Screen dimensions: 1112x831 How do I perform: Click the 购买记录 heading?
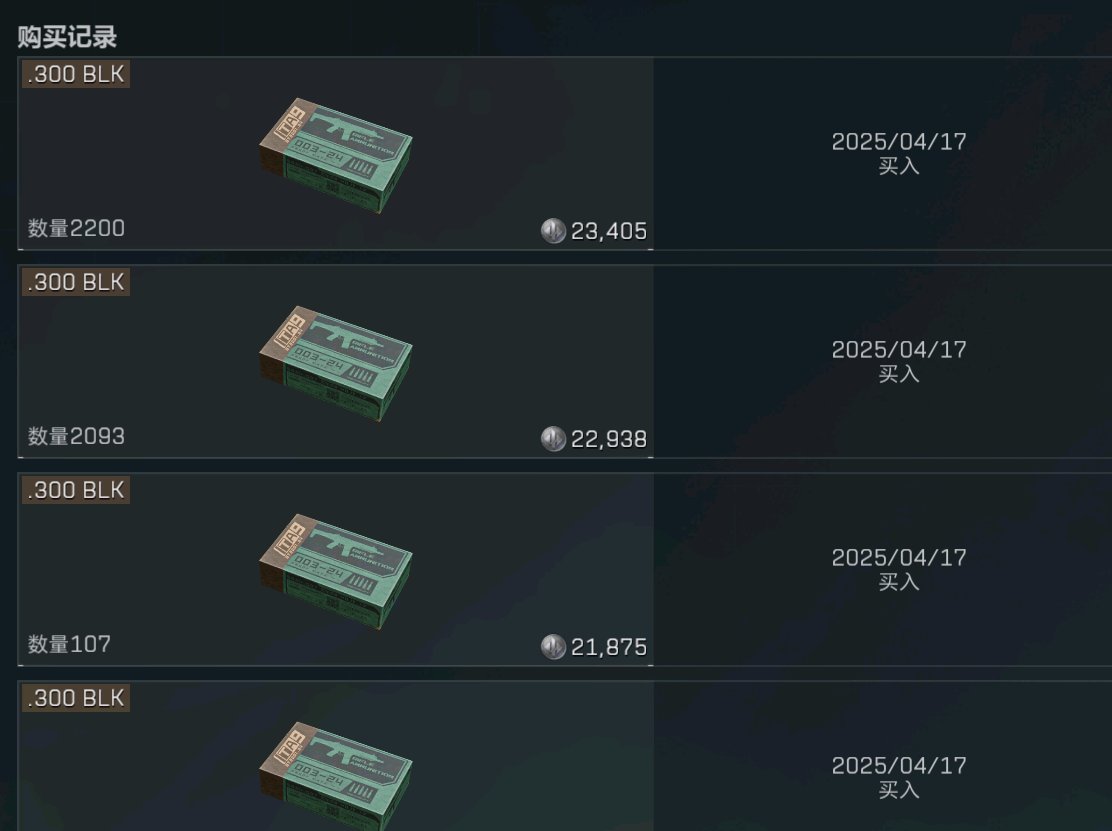pos(67,37)
